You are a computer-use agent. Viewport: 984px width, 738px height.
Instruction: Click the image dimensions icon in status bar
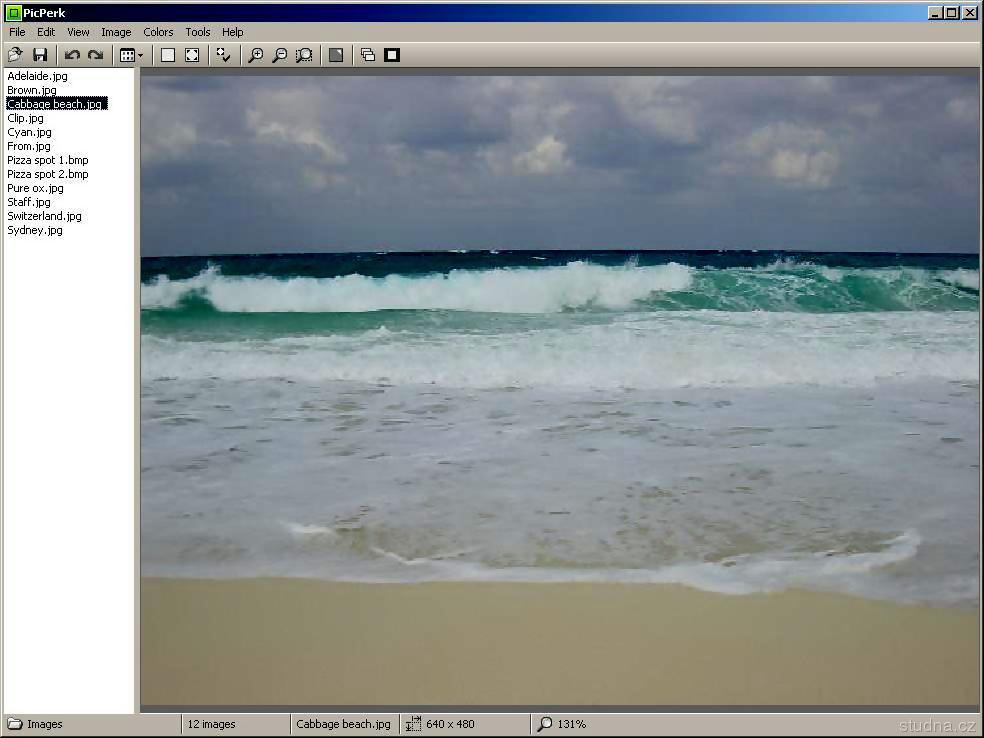click(413, 724)
